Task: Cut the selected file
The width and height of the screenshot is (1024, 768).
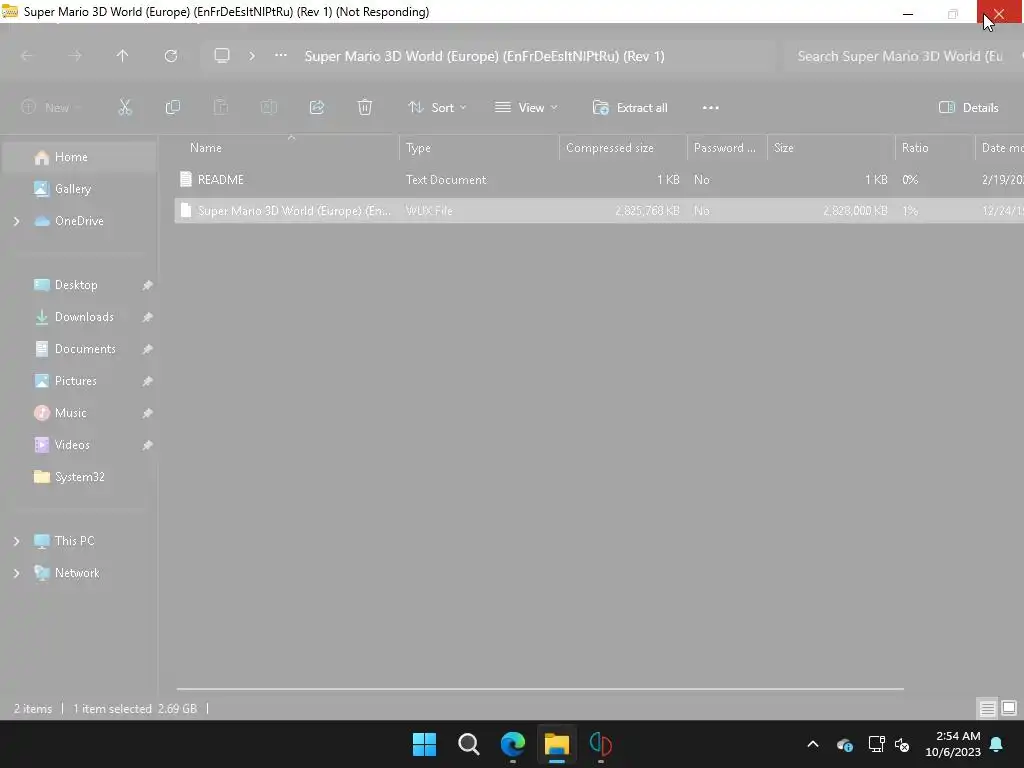Action: tap(125, 108)
